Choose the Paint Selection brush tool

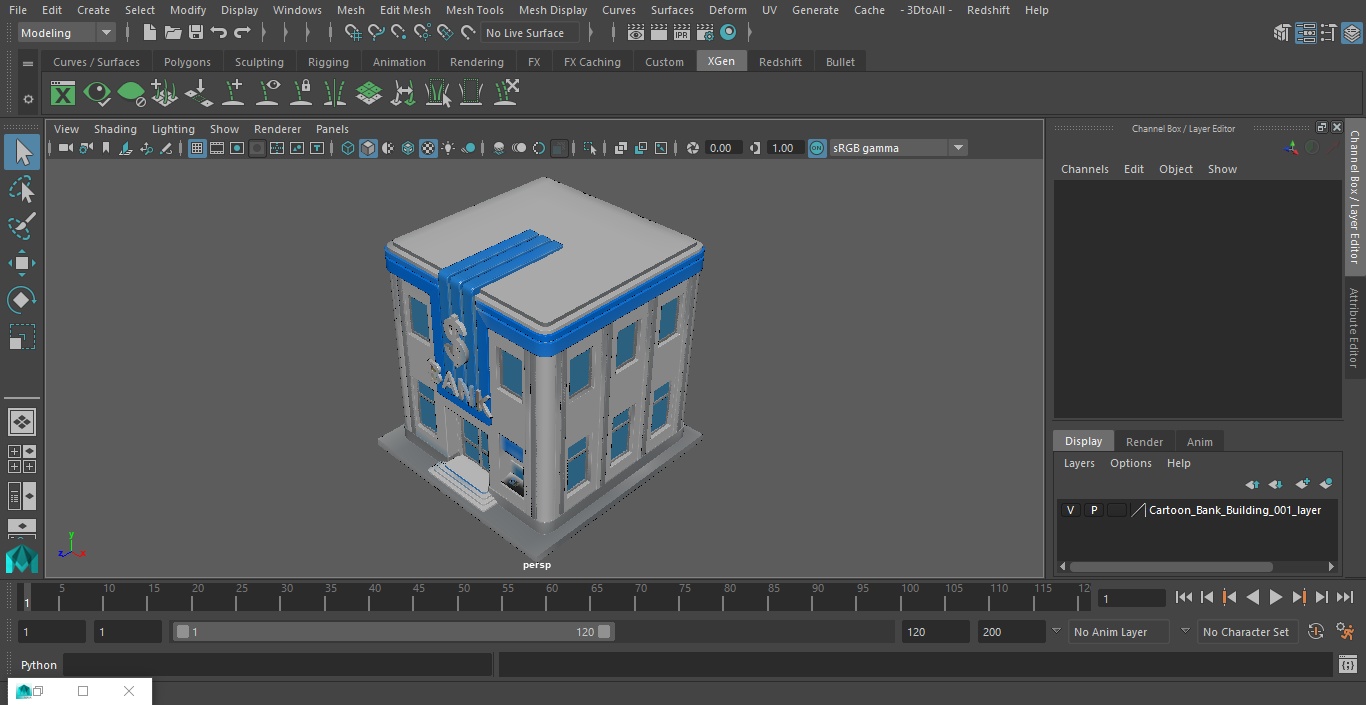tap(21, 226)
